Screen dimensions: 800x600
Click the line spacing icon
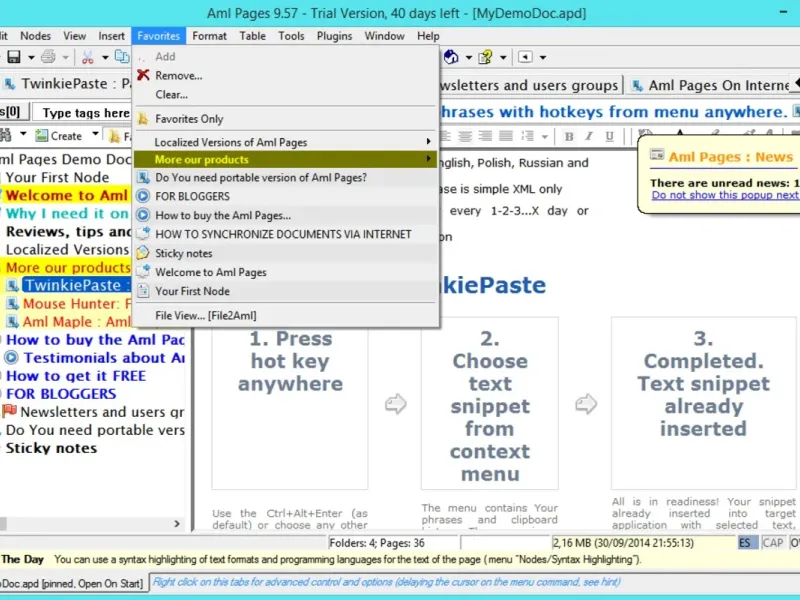click(527, 136)
